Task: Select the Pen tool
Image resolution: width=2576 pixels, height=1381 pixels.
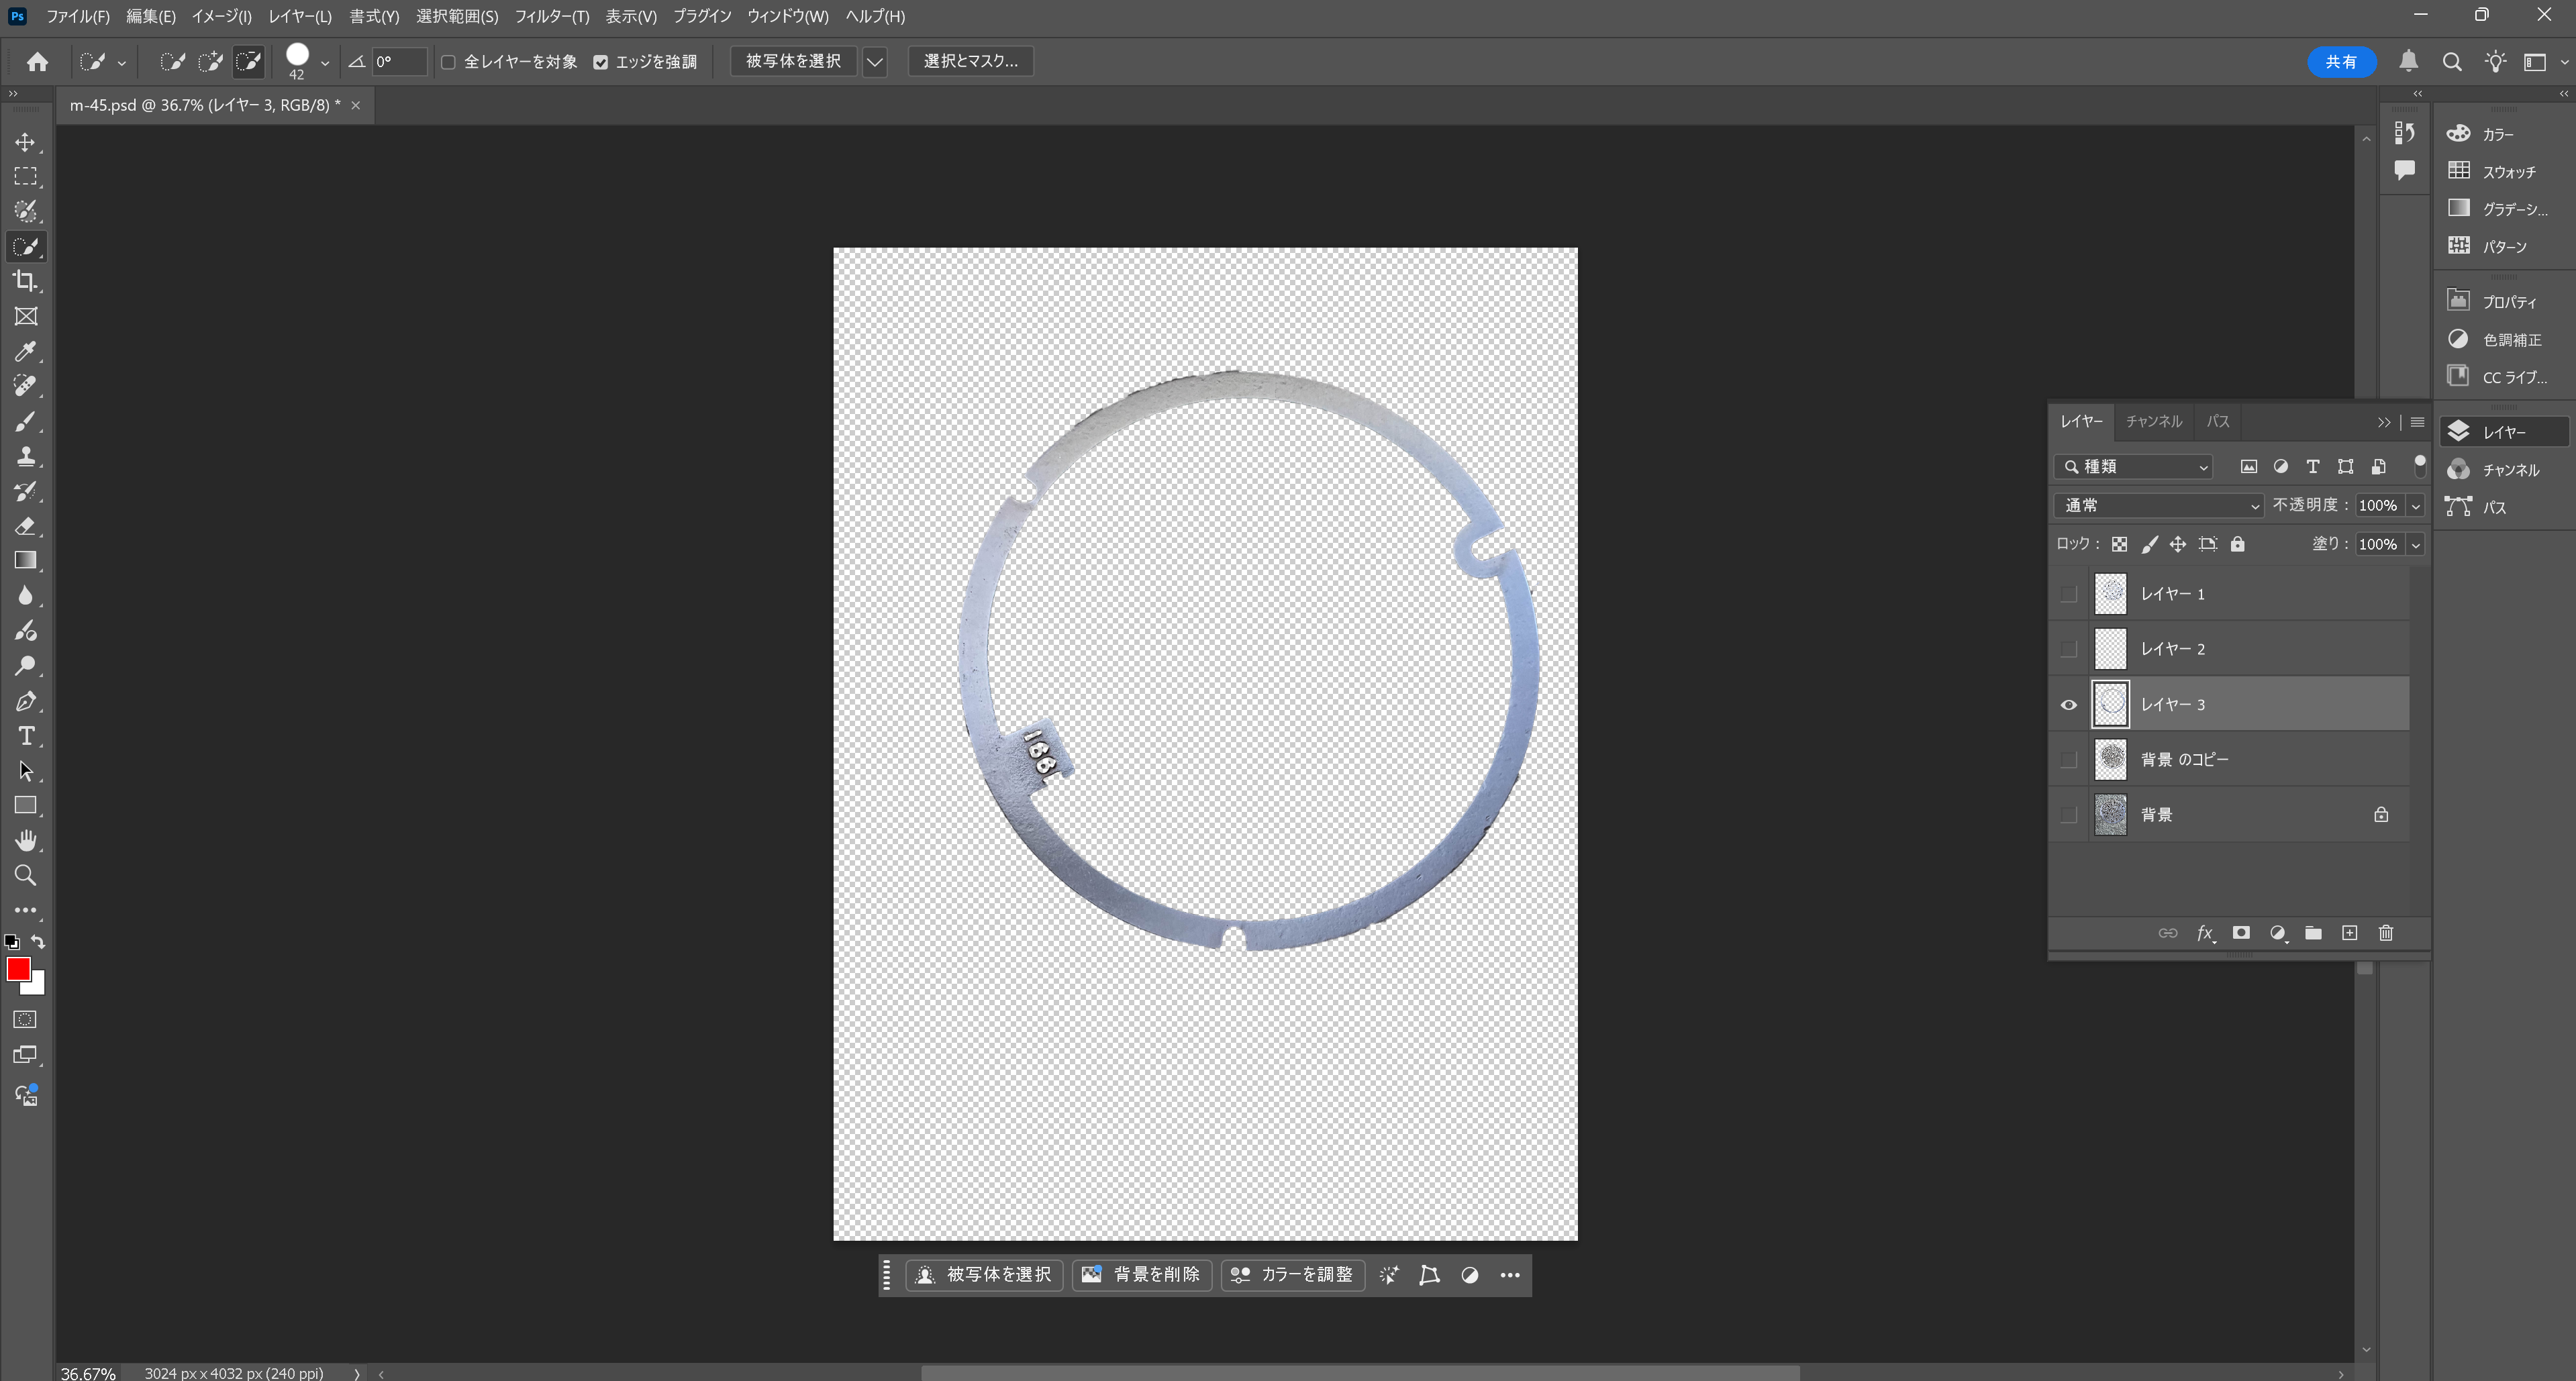Action: [25, 701]
